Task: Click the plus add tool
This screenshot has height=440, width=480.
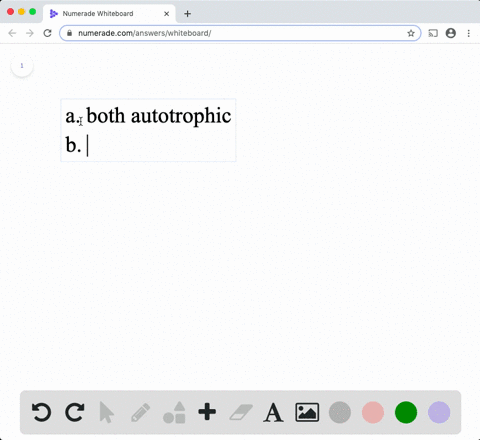Action: [207, 412]
